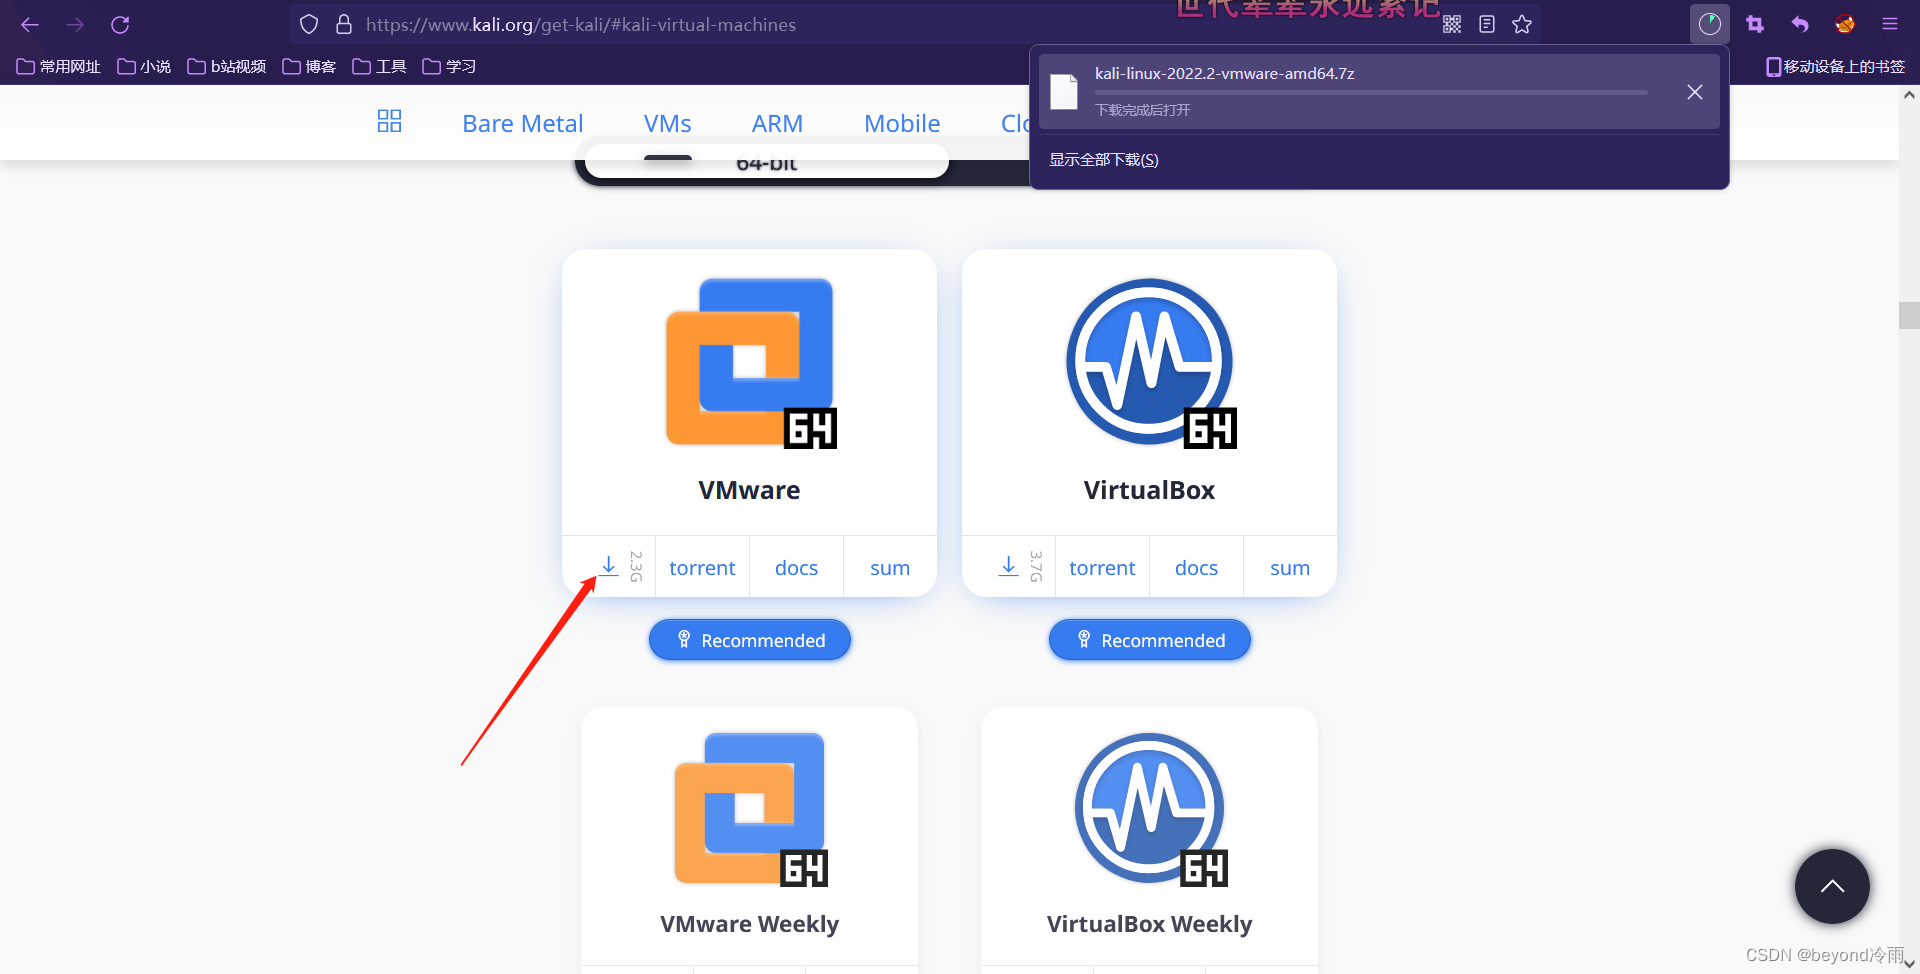The height and width of the screenshot is (974, 1920).
Task: Open the 工具 bookmarks folder
Action: pos(379,67)
